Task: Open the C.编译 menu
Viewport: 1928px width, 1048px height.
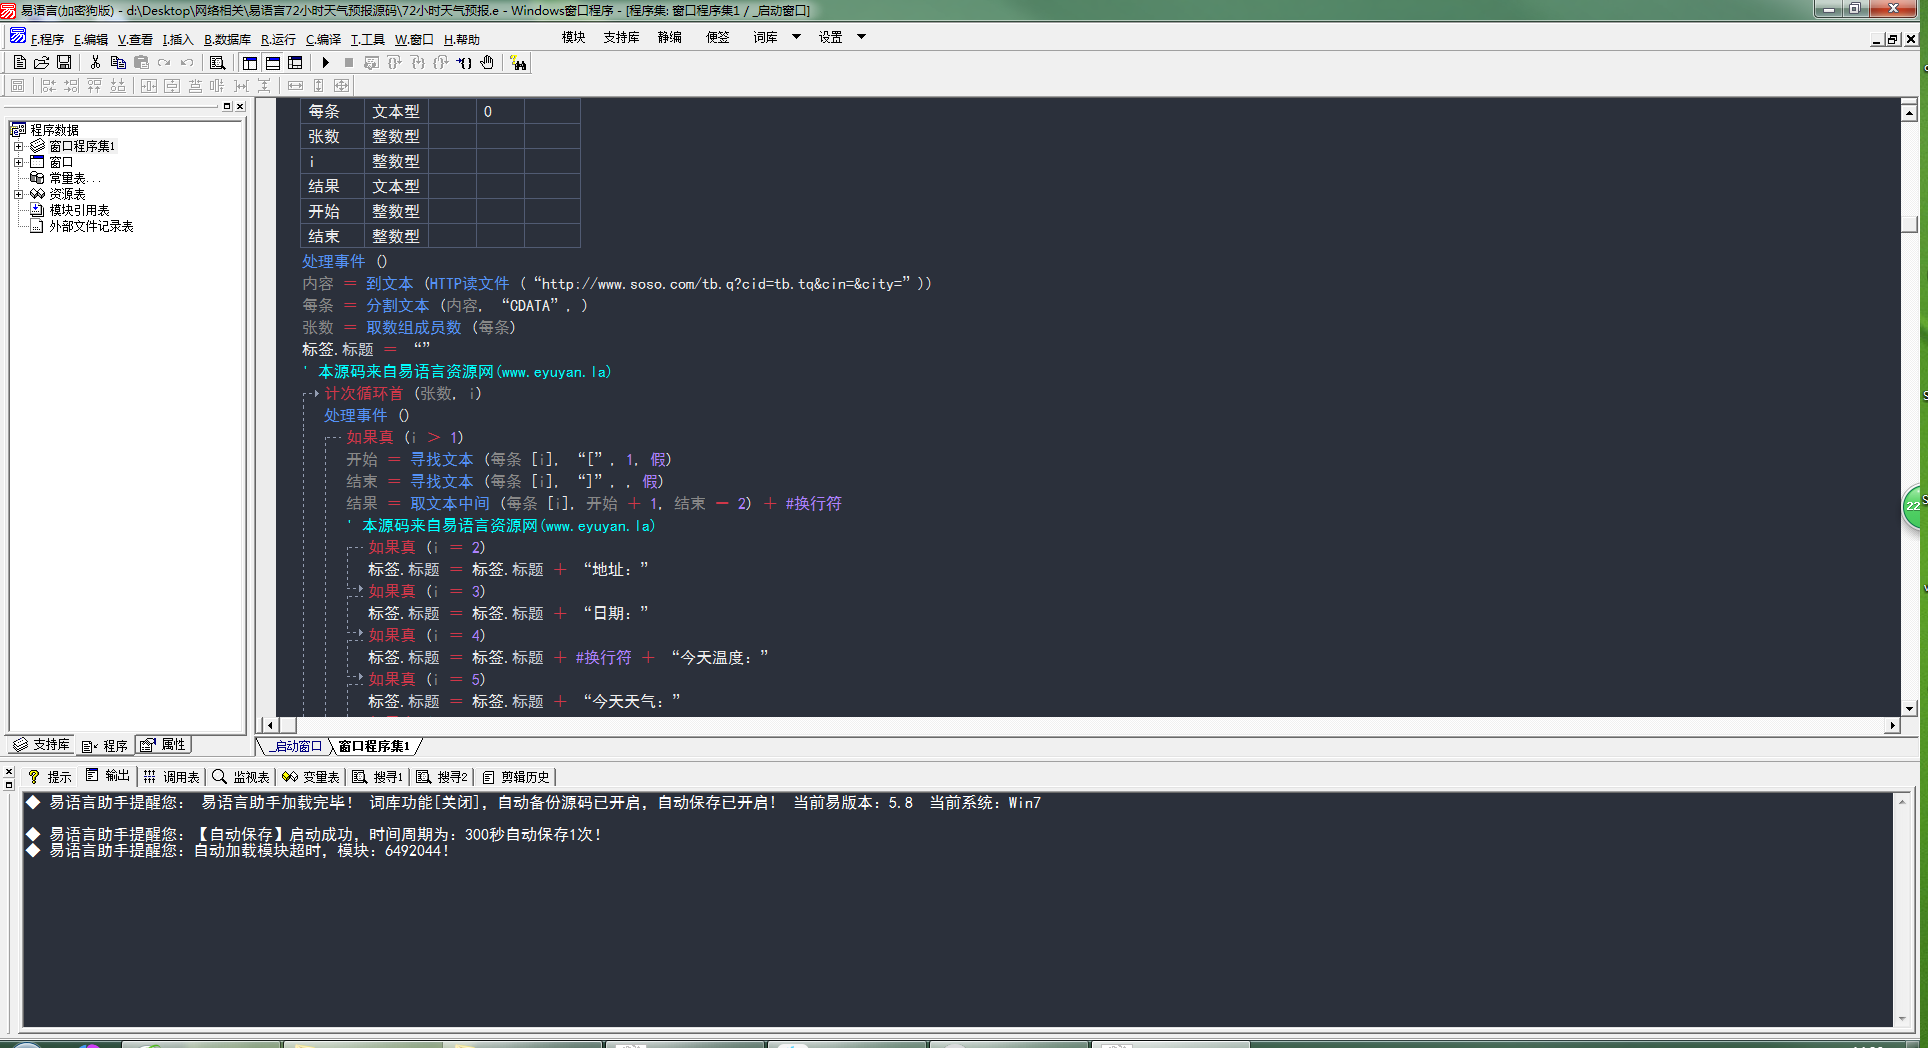Action: 323,39
